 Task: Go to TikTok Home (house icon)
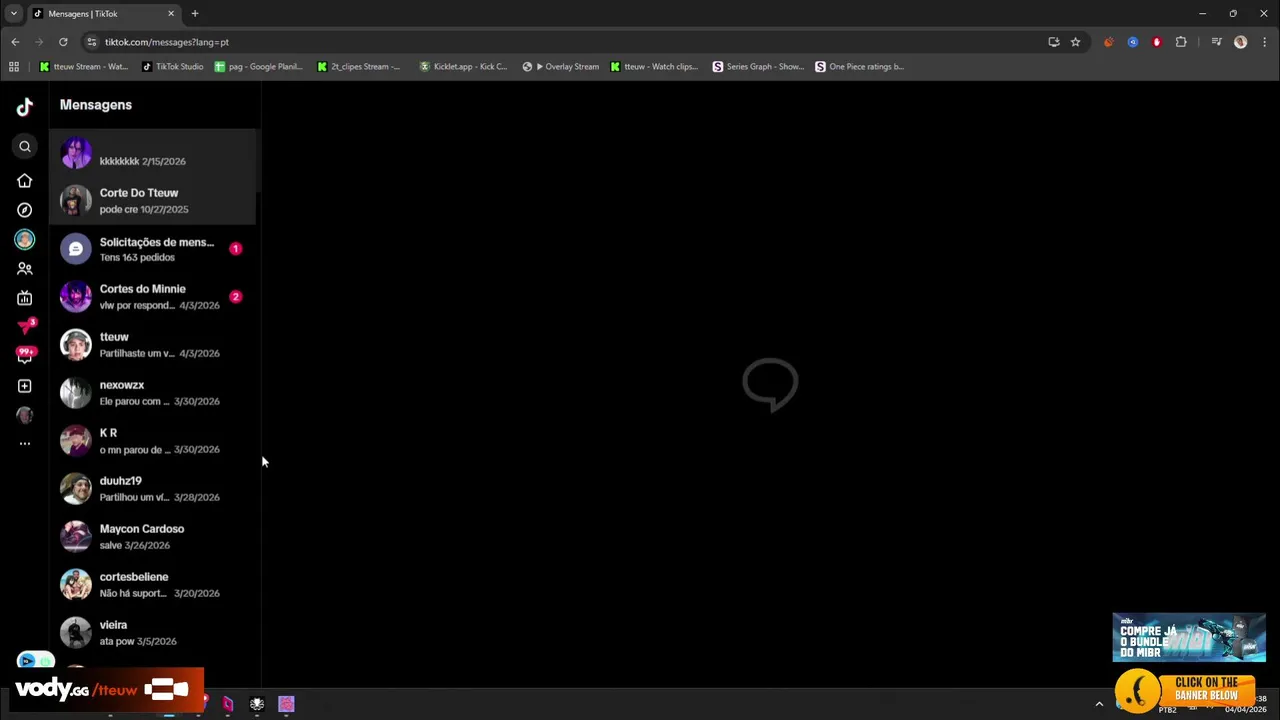(x=25, y=181)
